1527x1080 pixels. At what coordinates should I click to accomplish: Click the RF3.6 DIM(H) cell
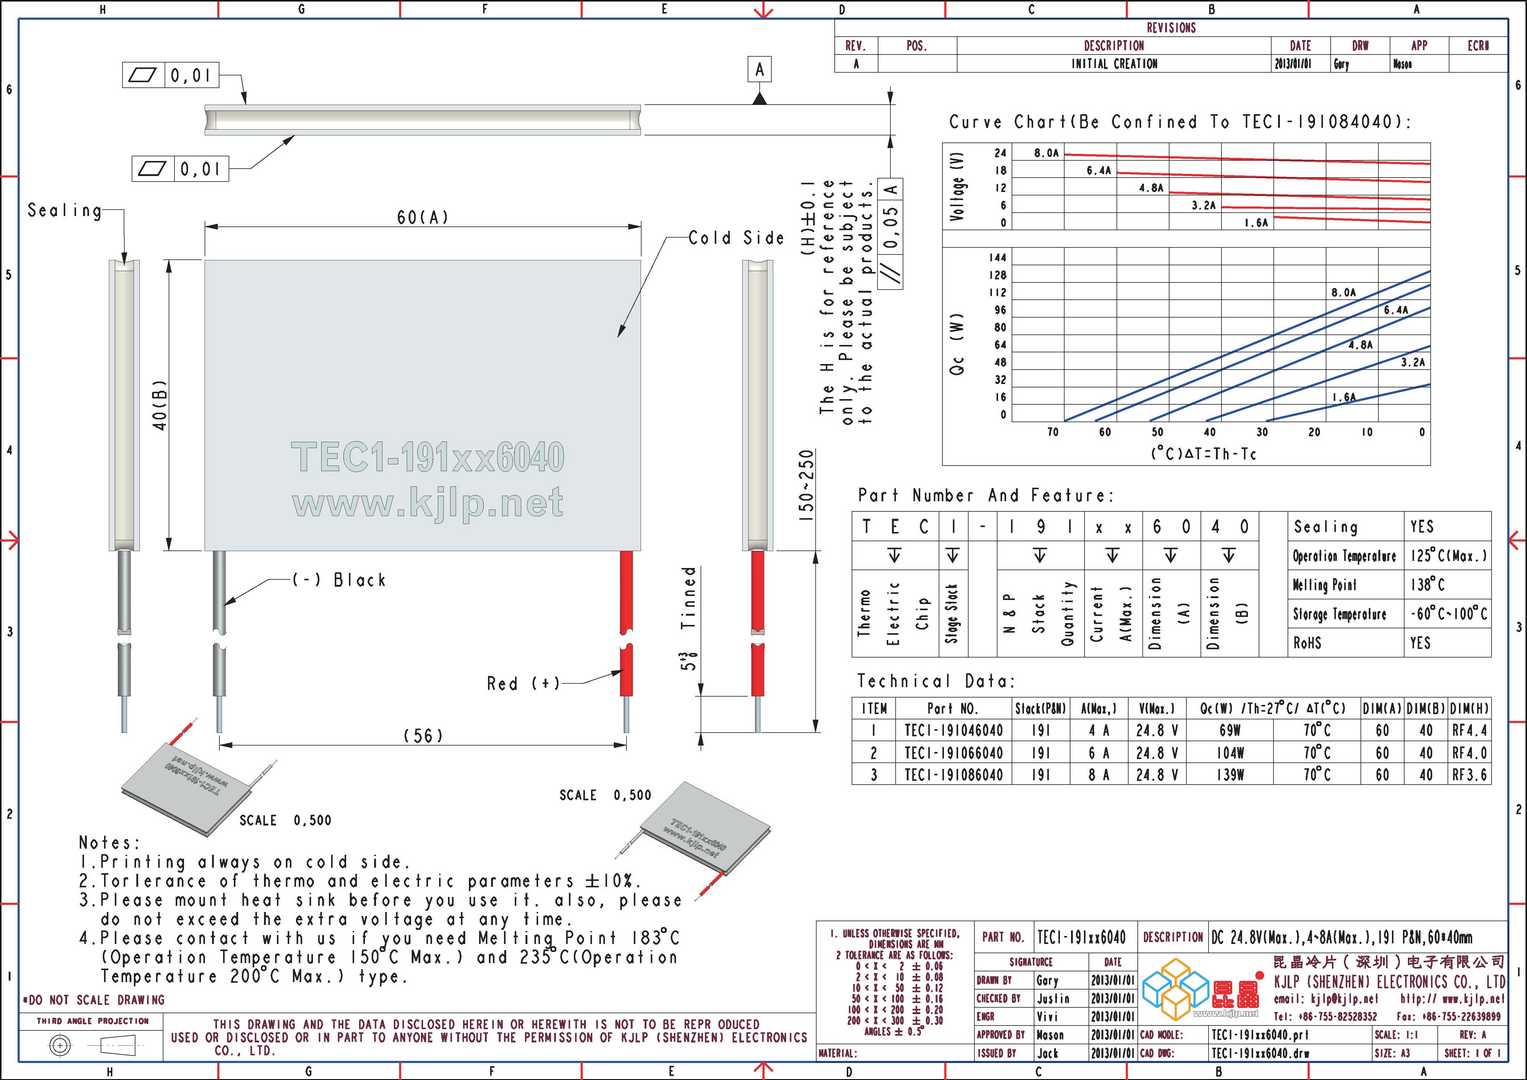pos(1469,775)
